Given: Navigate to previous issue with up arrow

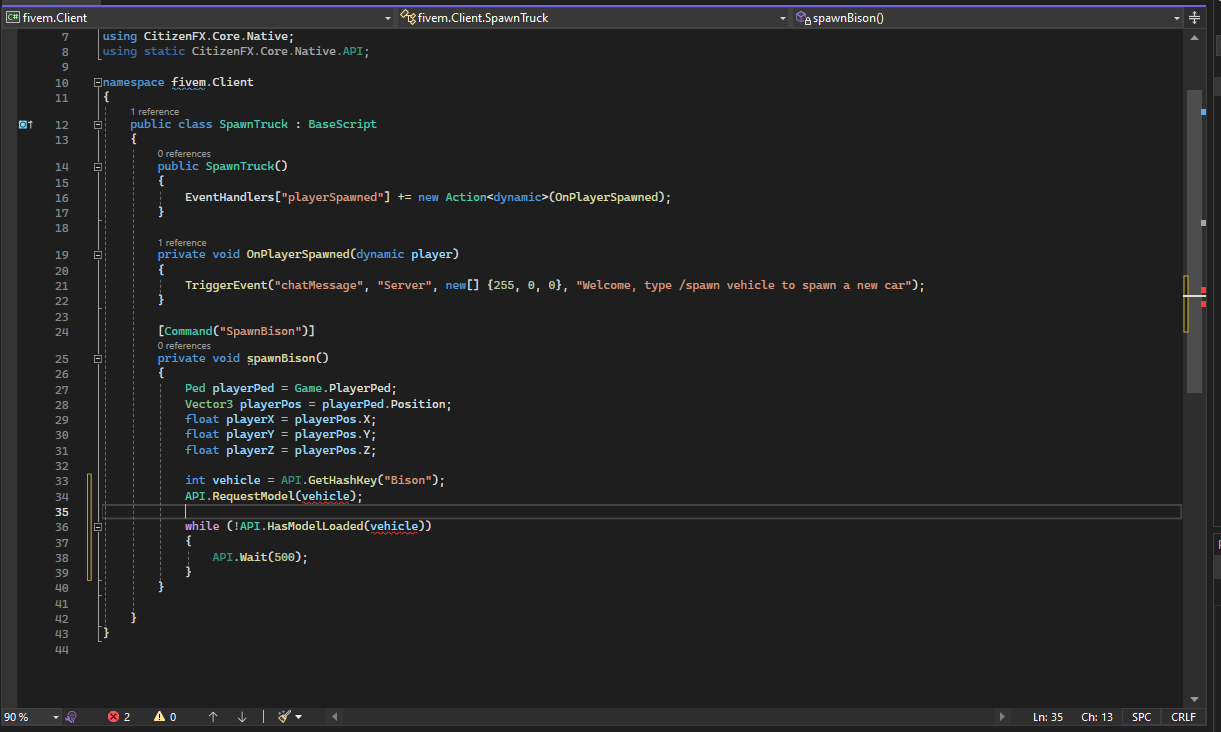Looking at the screenshot, I should pos(212,716).
